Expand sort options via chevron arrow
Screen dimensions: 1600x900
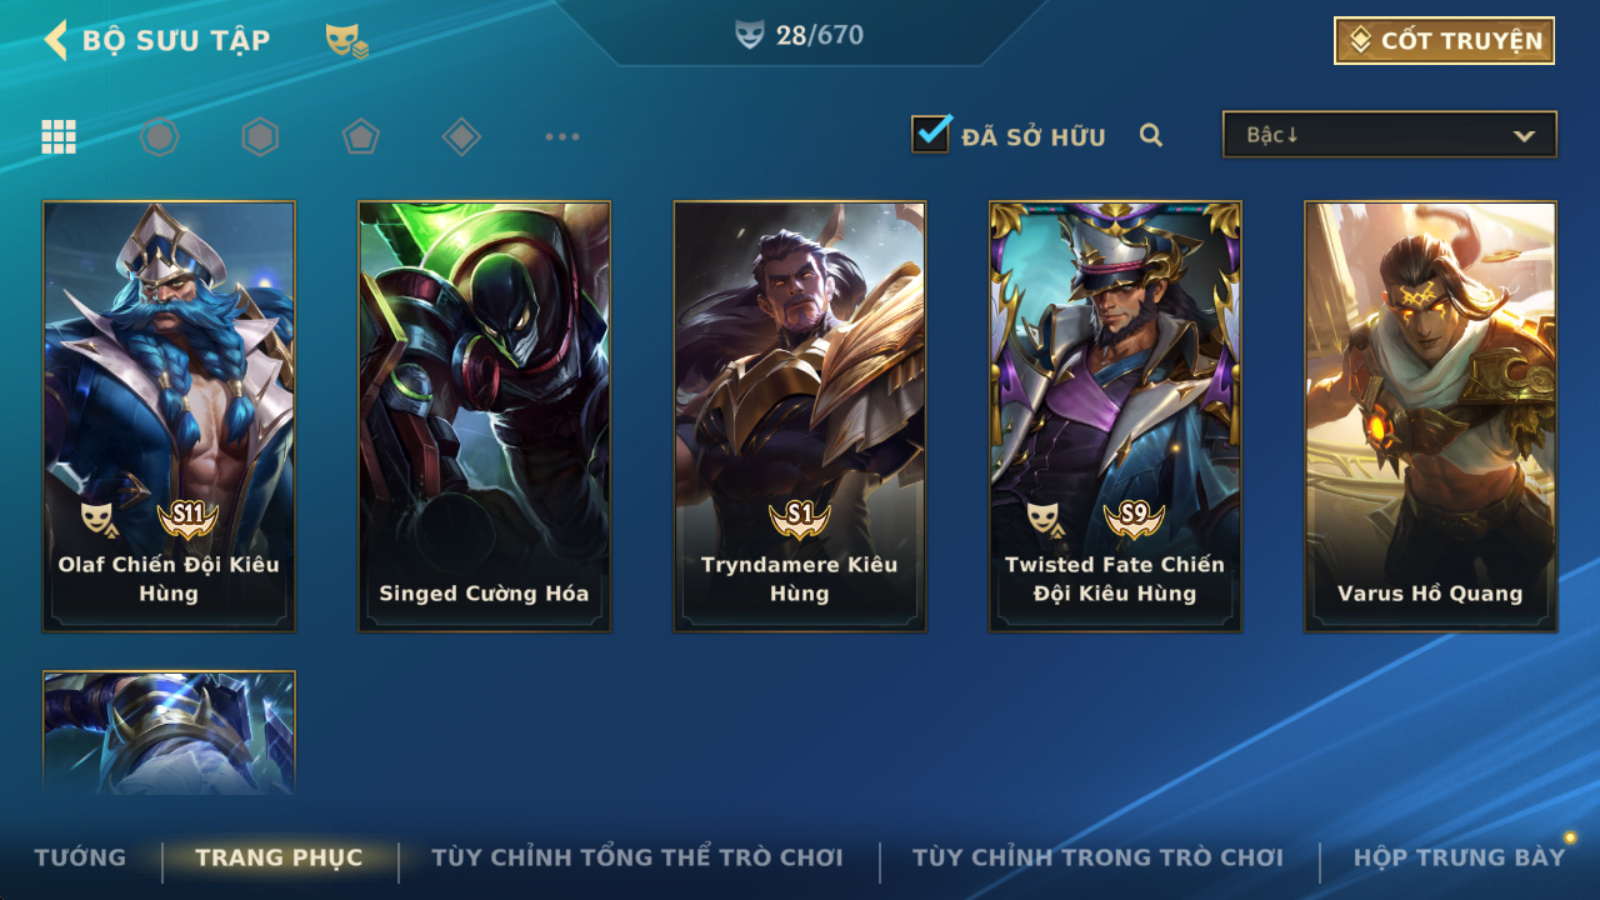1524,136
